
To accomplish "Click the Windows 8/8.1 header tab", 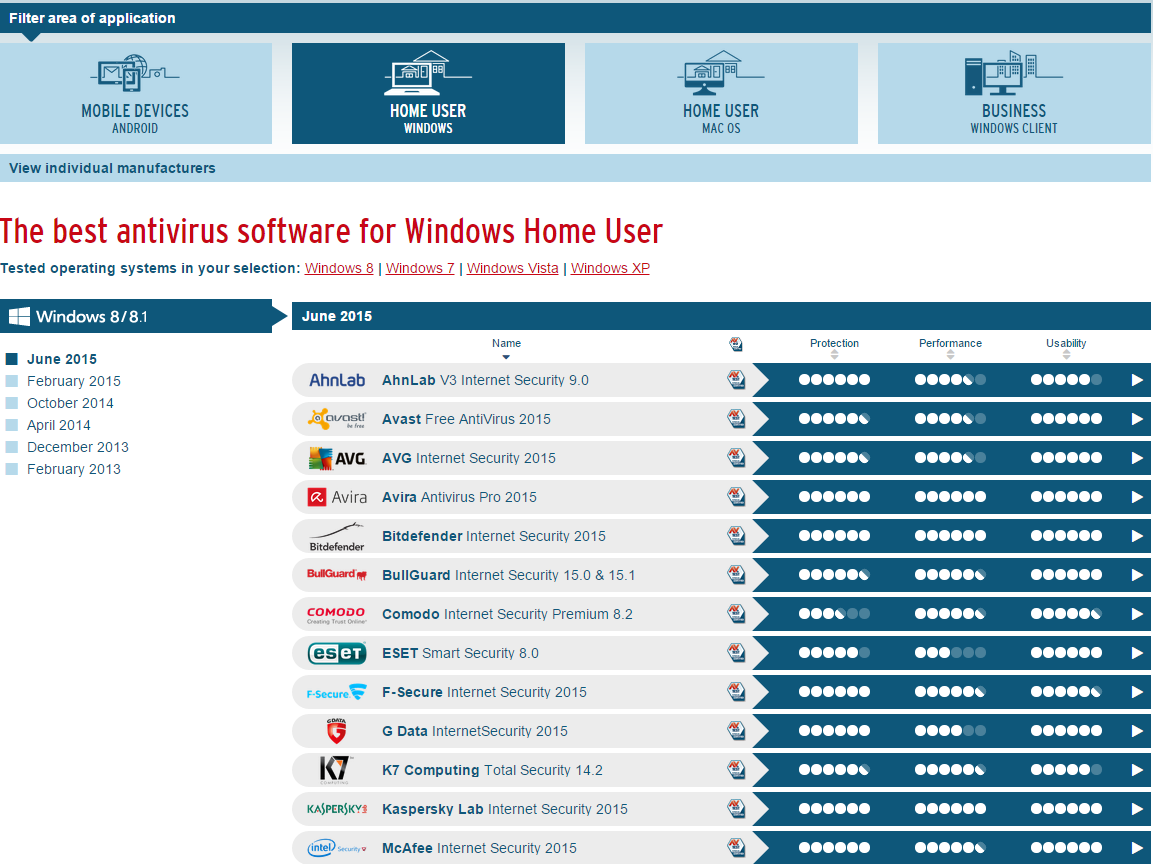I will [136, 316].
